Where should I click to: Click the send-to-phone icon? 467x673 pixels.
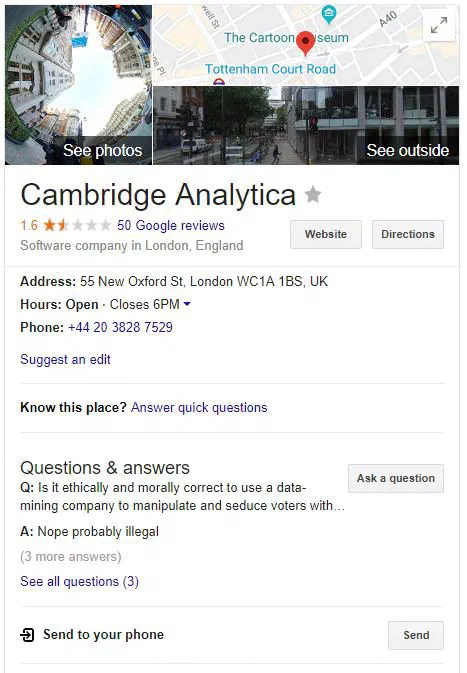click(x=27, y=634)
